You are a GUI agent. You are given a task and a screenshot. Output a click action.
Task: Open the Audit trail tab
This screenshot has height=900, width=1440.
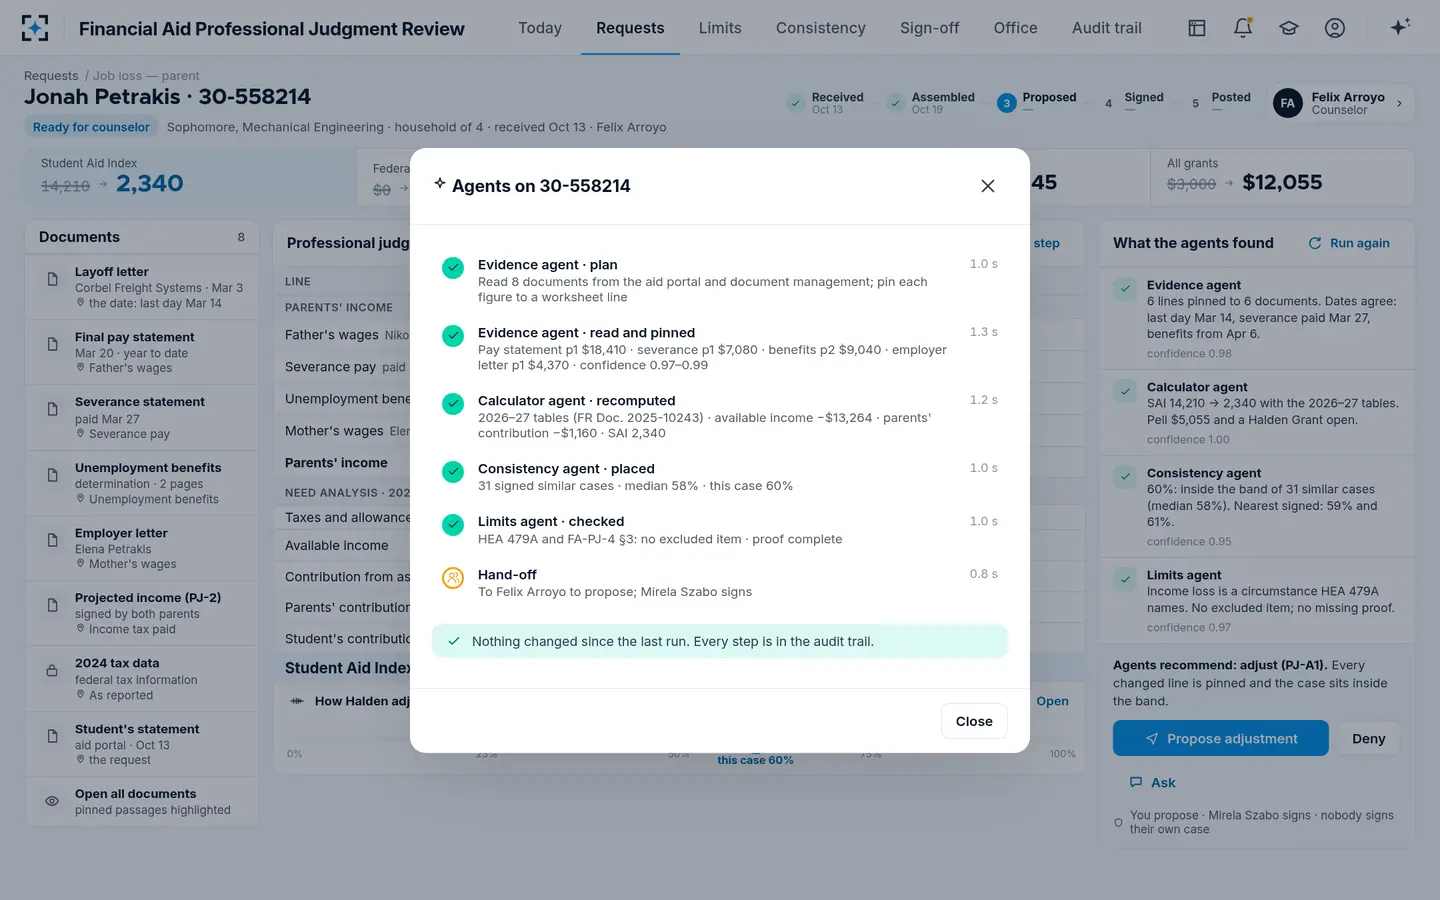click(1107, 28)
